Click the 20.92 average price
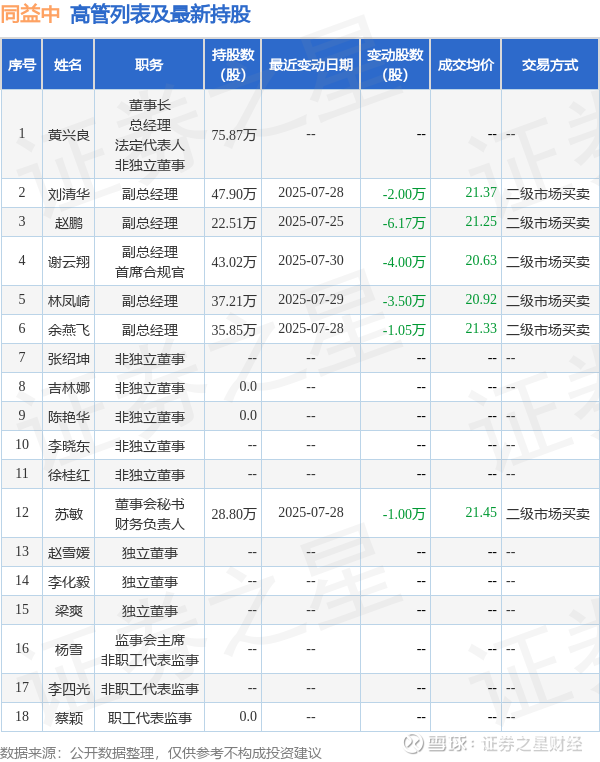Image resolution: width=600 pixels, height=762 pixels. [481, 299]
